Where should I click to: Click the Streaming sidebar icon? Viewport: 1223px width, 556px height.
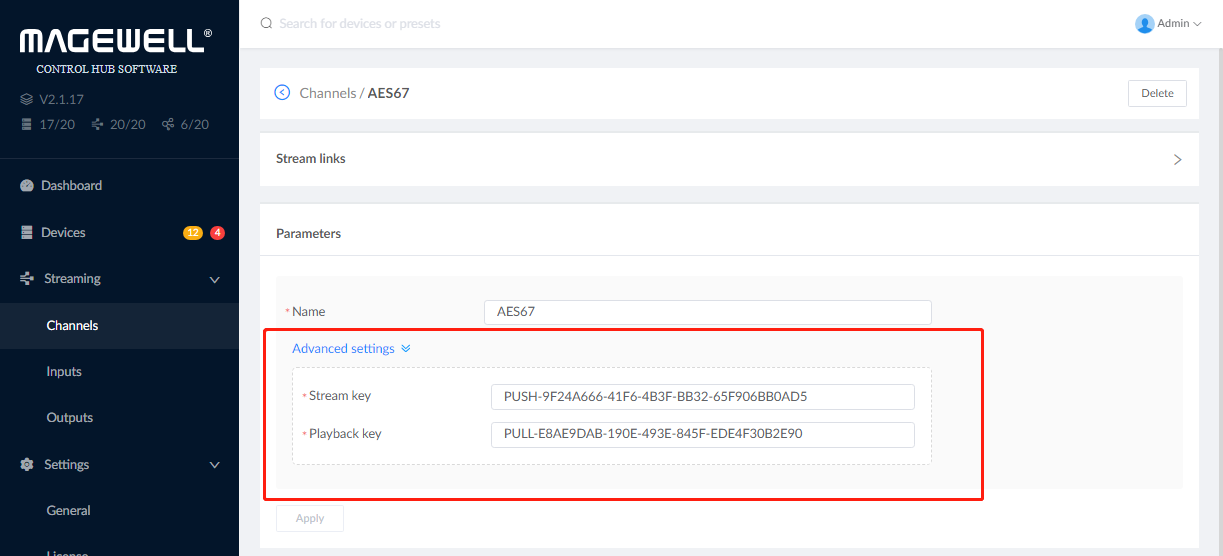click(x=27, y=279)
